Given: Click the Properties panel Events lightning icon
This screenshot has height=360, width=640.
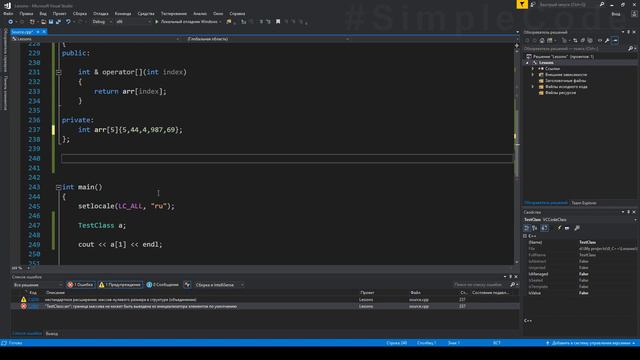Looking at the screenshot, I should pyautogui.click(x=559, y=228).
